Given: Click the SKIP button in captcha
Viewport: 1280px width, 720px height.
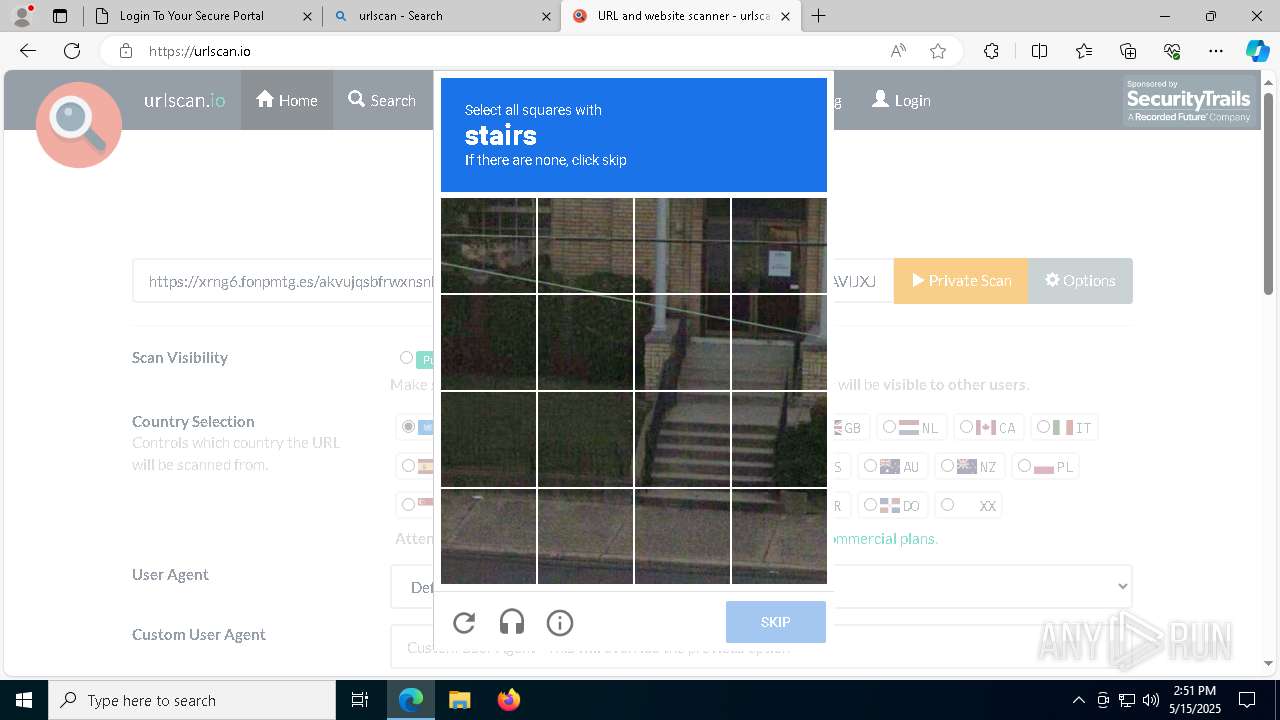Looking at the screenshot, I should click(x=776, y=622).
